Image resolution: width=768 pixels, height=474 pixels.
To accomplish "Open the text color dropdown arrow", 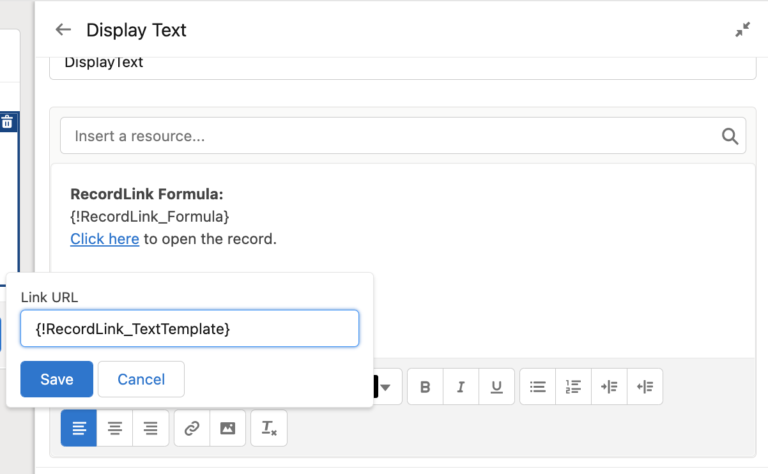I will [385, 387].
